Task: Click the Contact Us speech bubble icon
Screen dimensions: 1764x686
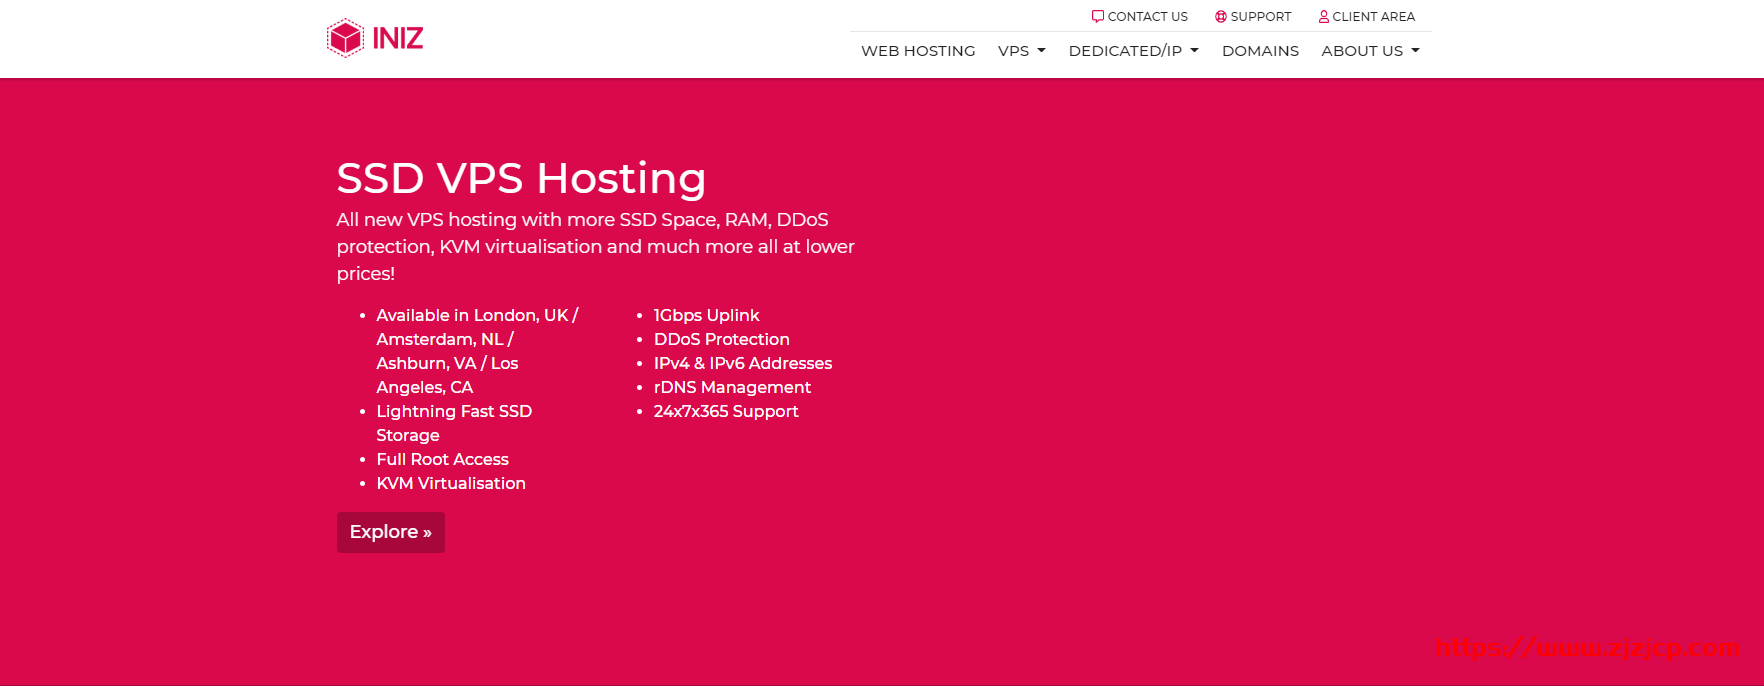Action: click(1097, 16)
